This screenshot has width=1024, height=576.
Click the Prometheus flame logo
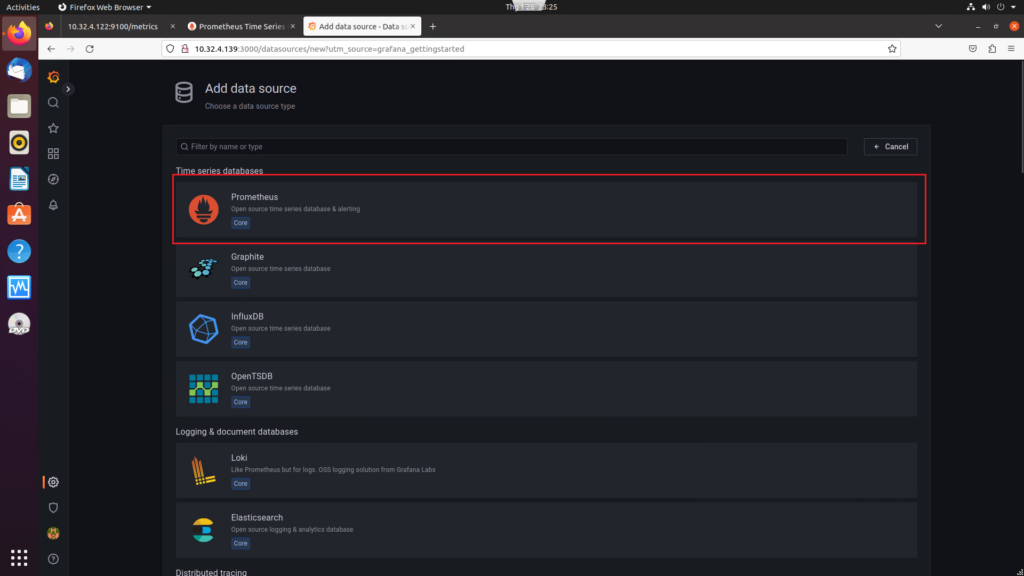click(x=204, y=210)
